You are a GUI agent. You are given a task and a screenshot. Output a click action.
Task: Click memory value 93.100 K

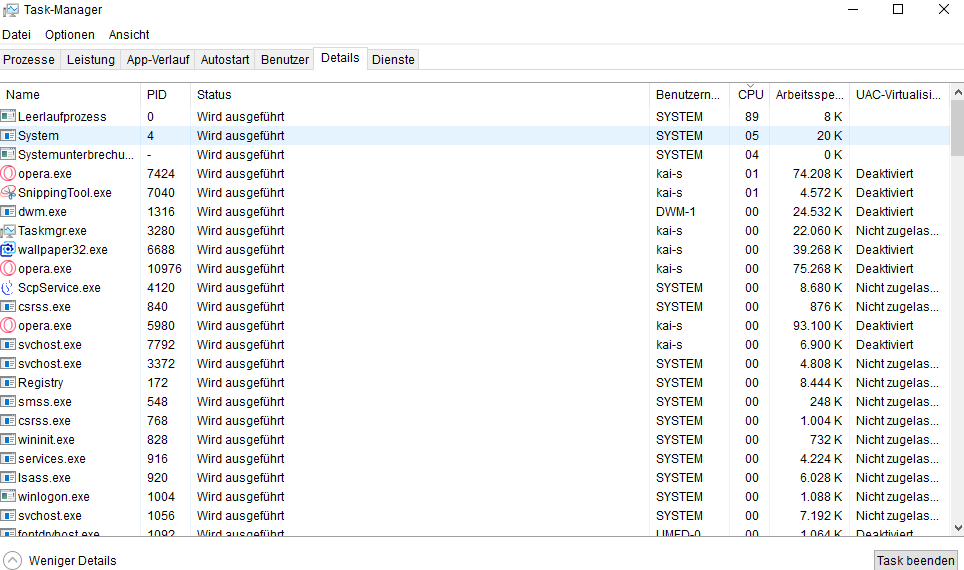817,326
